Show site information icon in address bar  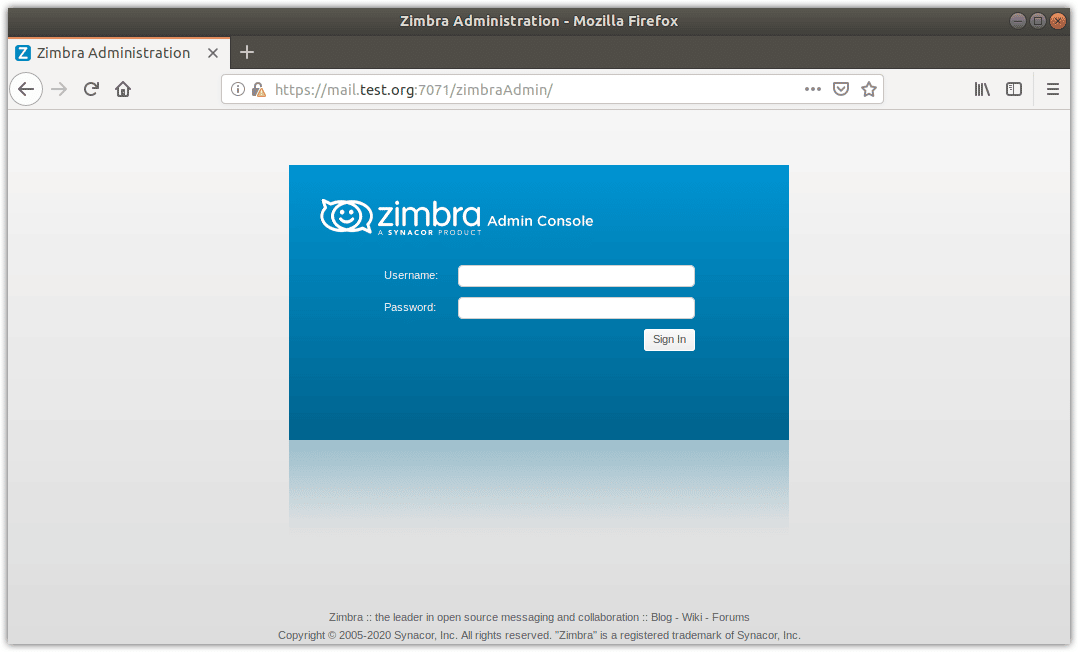click(238, 89)
